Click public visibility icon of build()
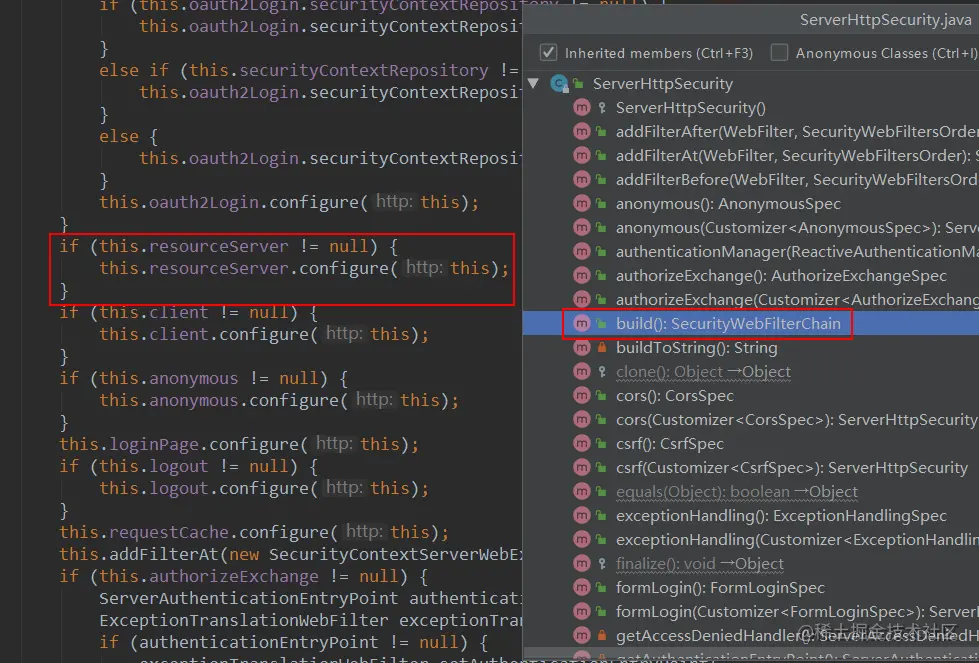 [601, 323]
